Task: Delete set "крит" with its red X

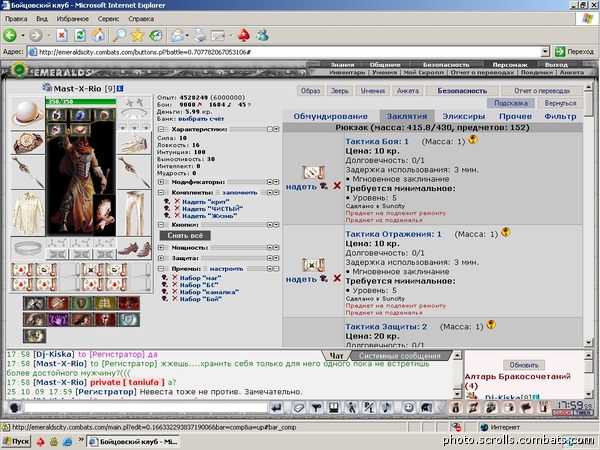Action: (177, 201)
